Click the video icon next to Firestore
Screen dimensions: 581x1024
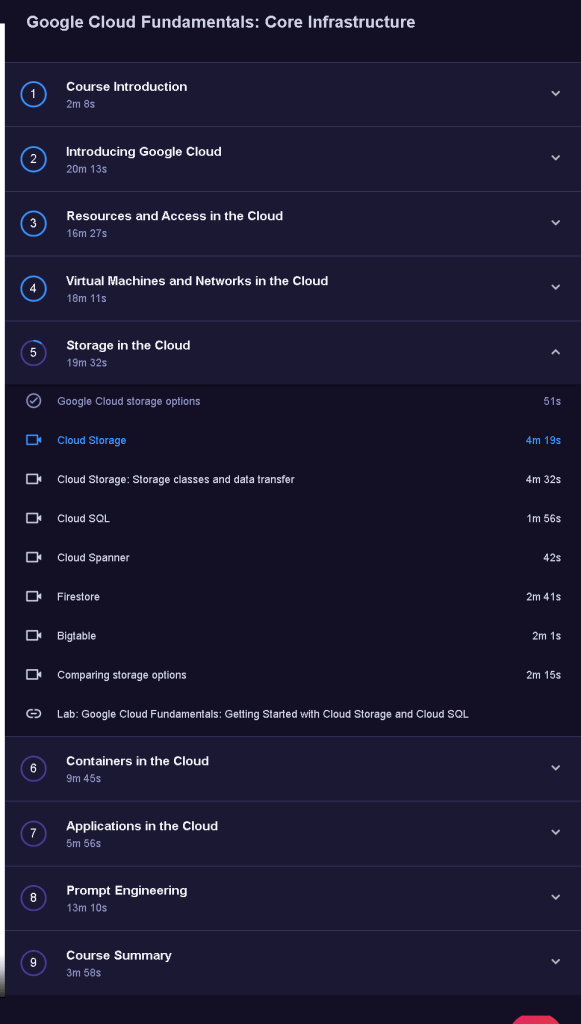click(x=33, y=596)
